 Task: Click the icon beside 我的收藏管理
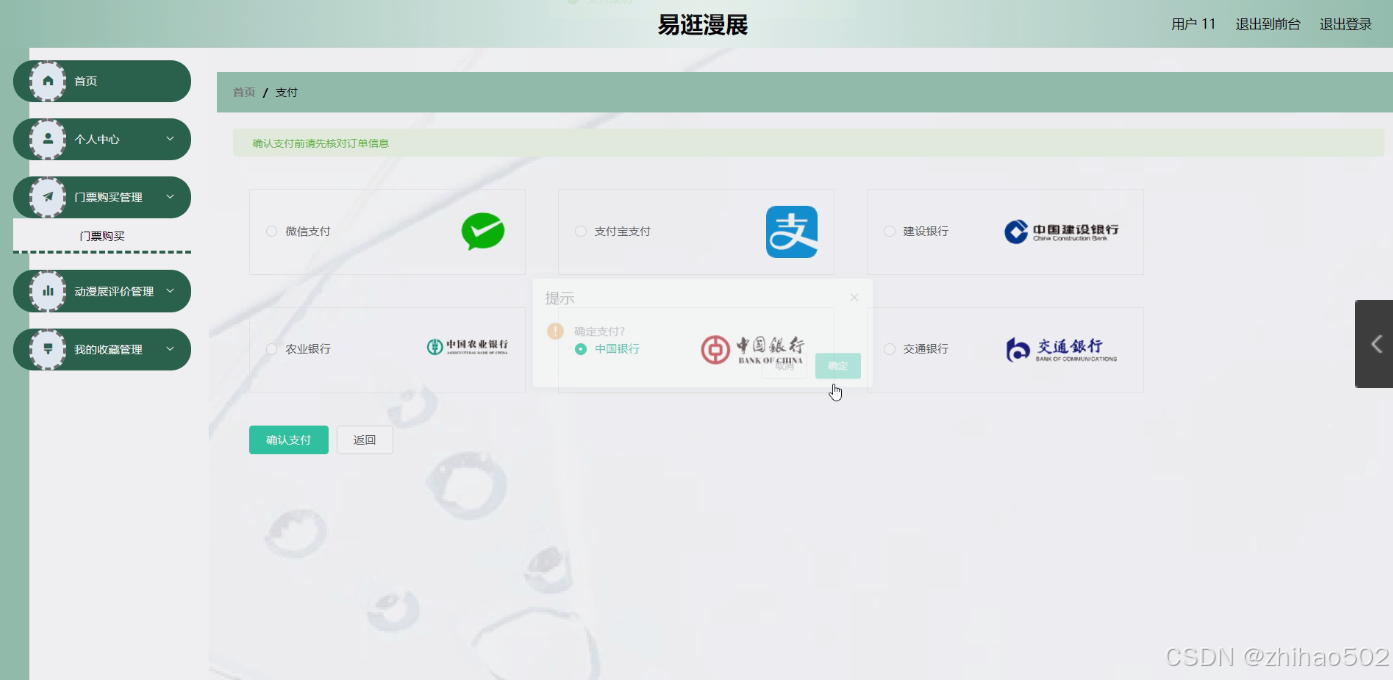48,349
